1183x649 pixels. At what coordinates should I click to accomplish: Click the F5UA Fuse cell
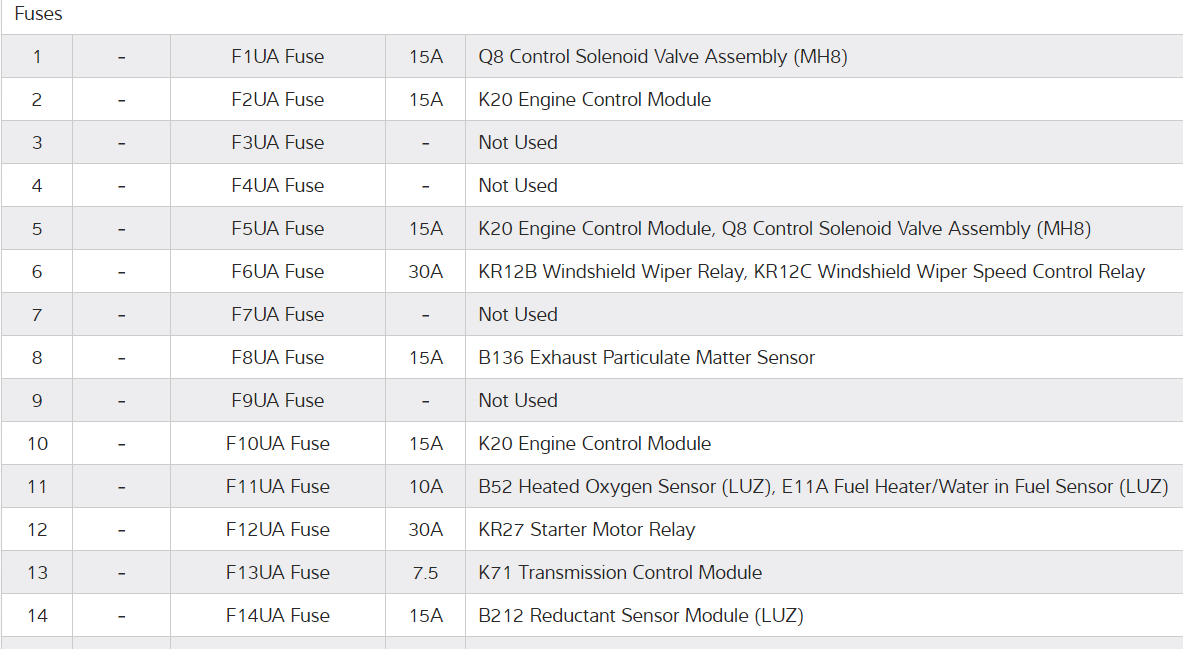tap(277, 229)
